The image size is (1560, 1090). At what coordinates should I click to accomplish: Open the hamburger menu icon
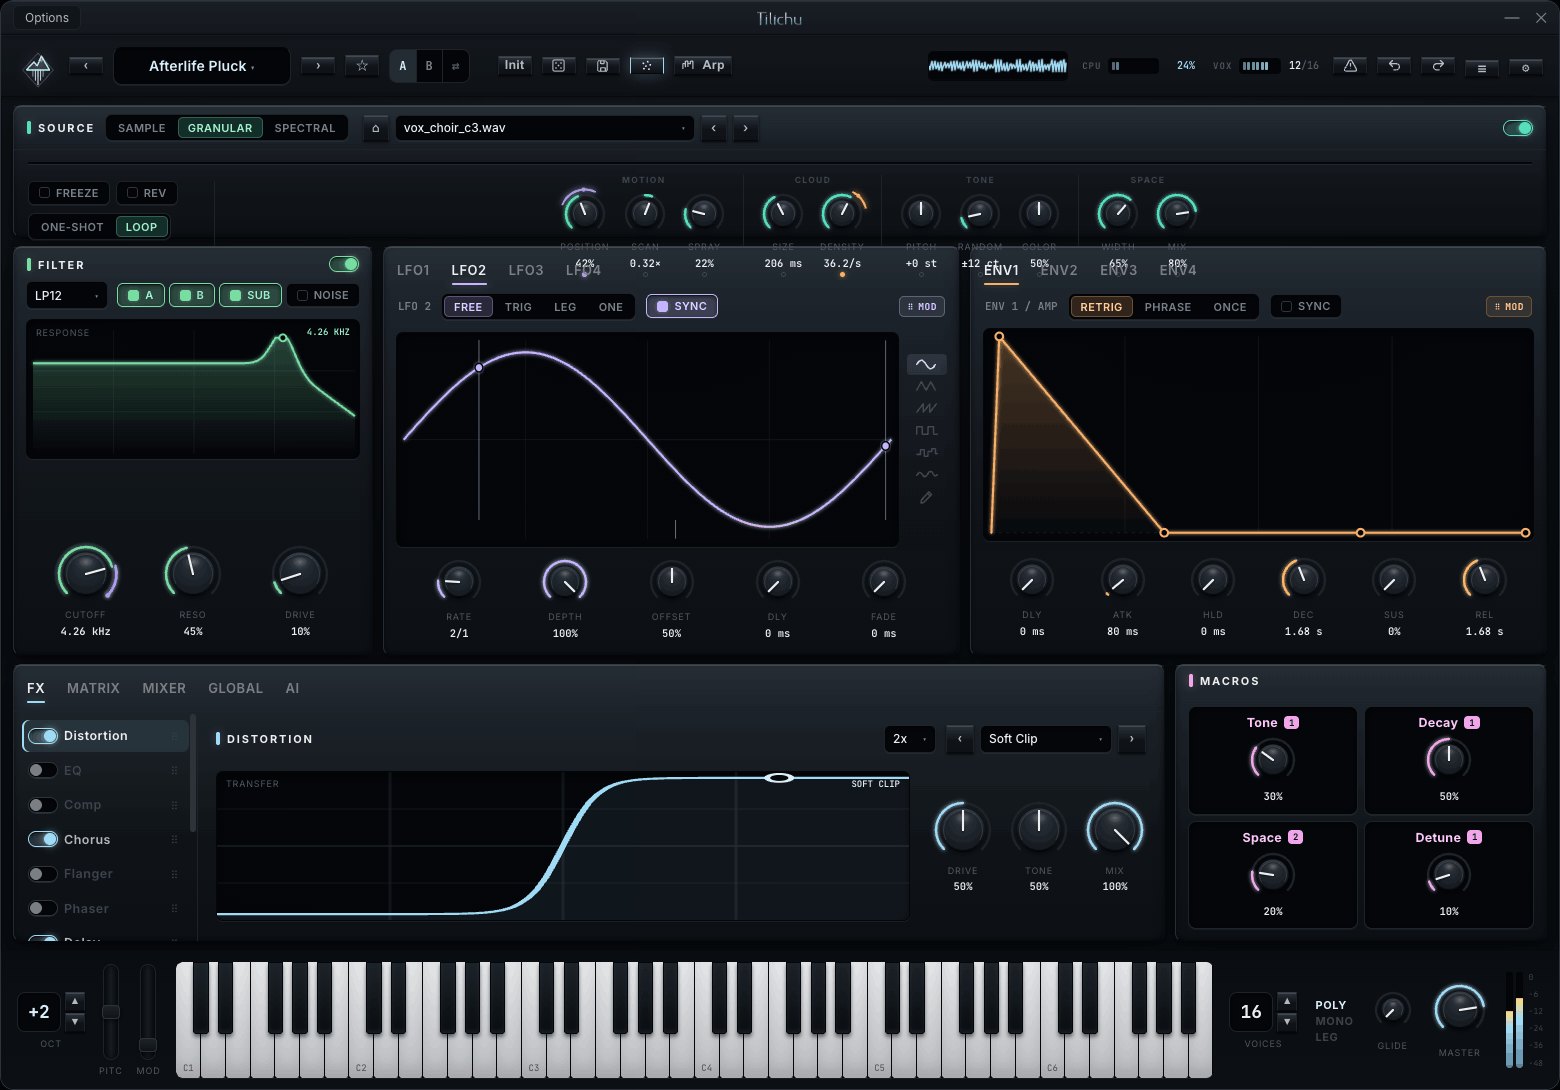coord(1481,68)
